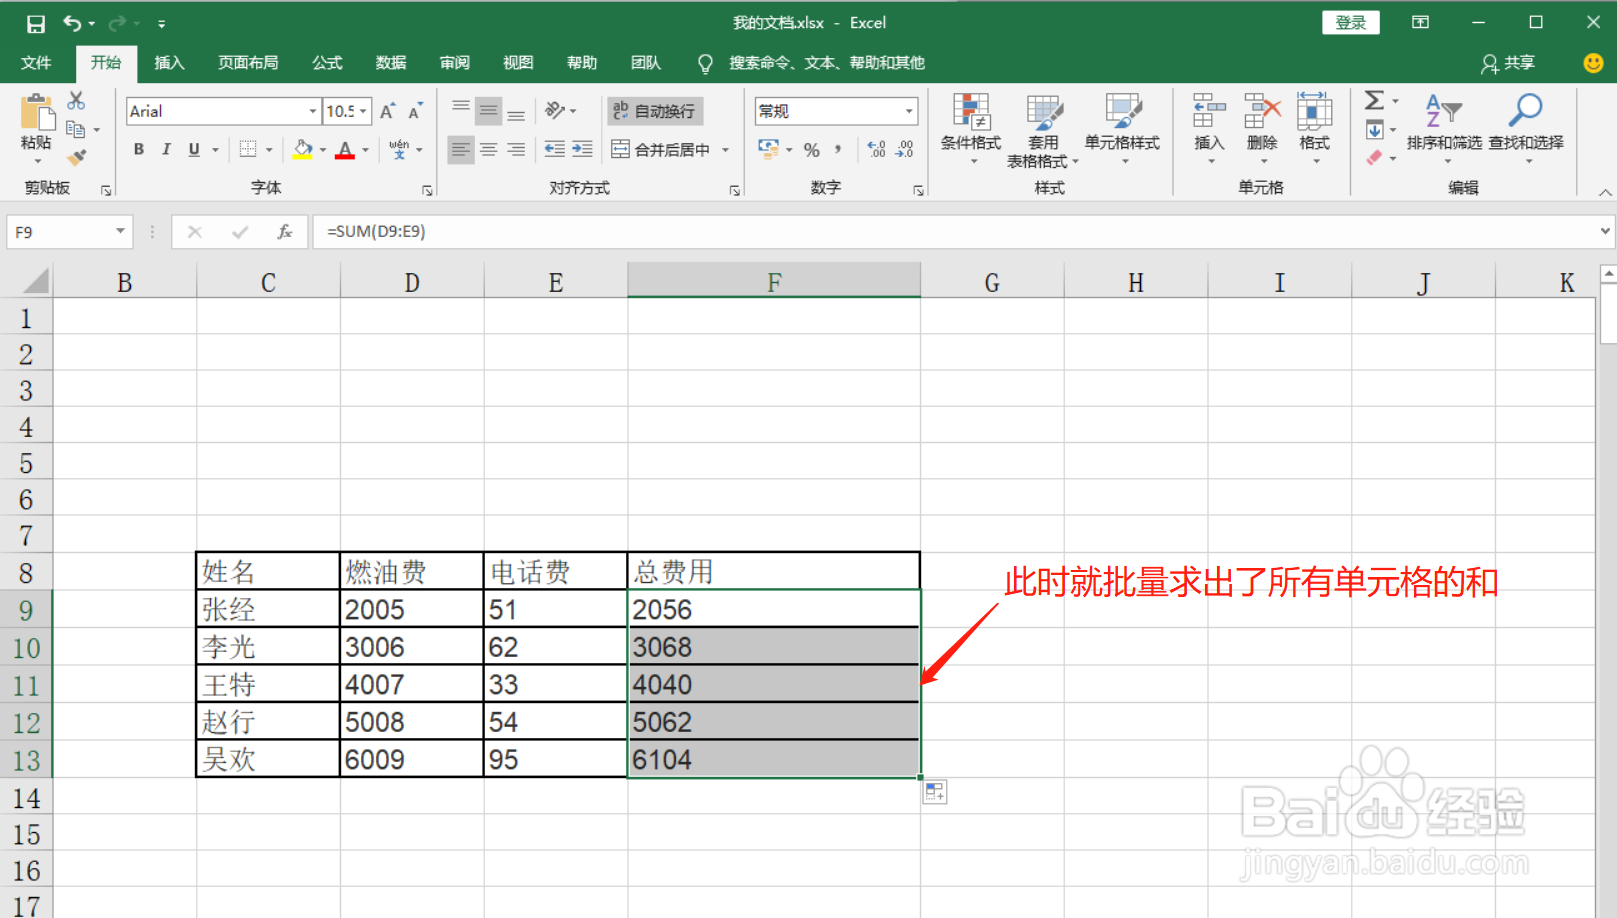1617x918 pixels.
Task: Toggle bold formatting
Action: 138,149
